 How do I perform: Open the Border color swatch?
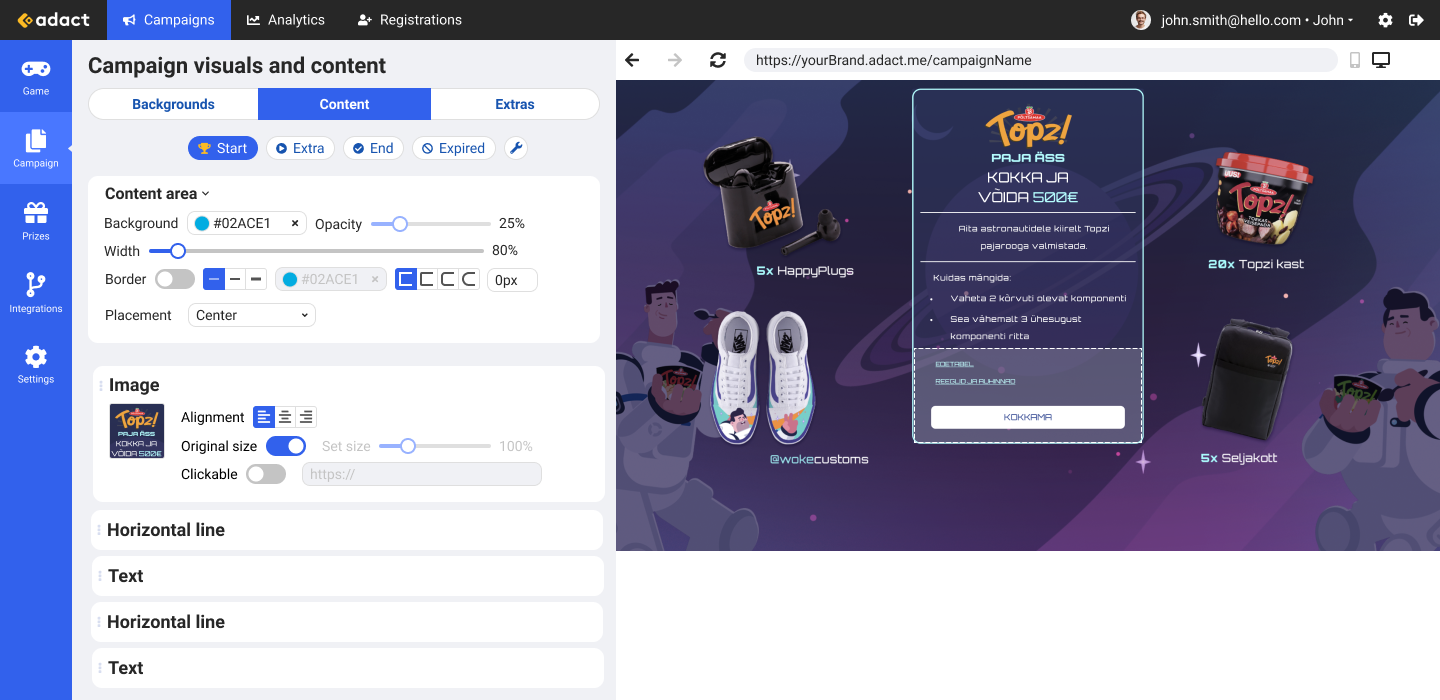coord(290,279)
